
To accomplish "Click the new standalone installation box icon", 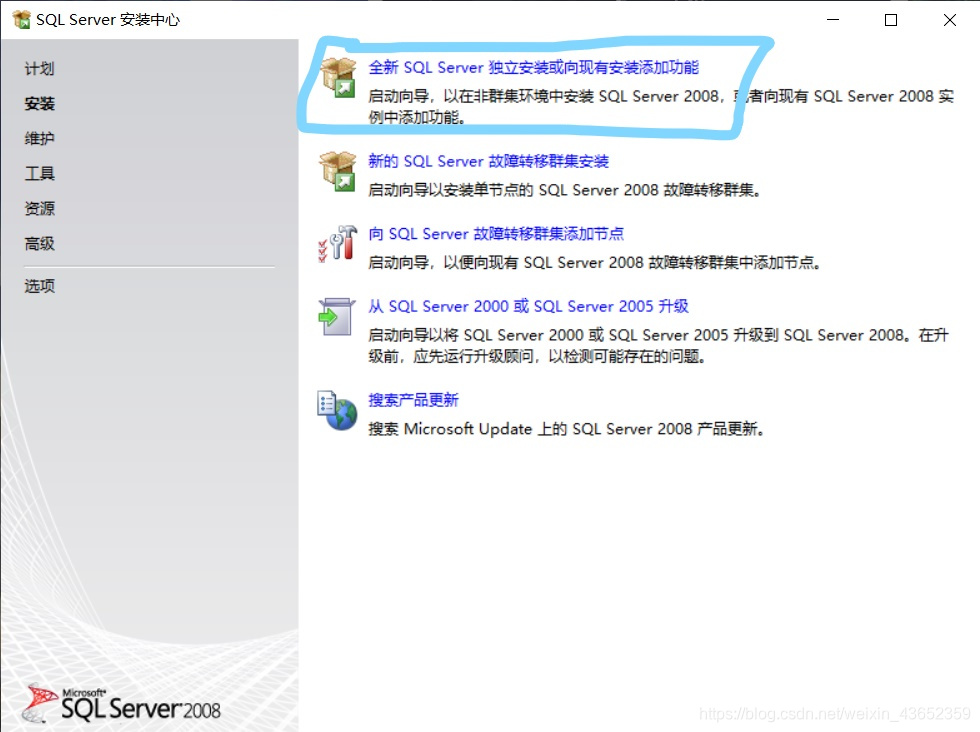I will click(x=338, y=78).
